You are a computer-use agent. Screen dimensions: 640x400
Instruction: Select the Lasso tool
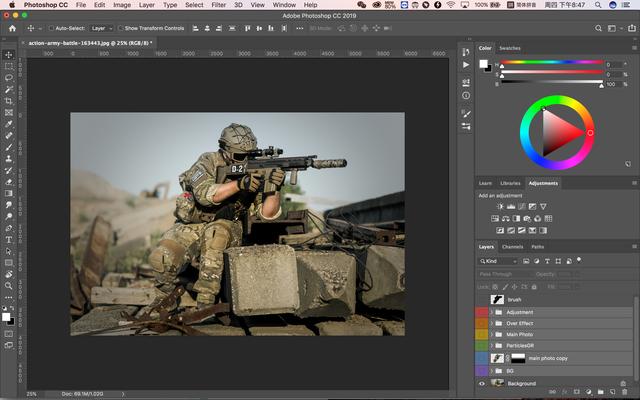(9, 78)
